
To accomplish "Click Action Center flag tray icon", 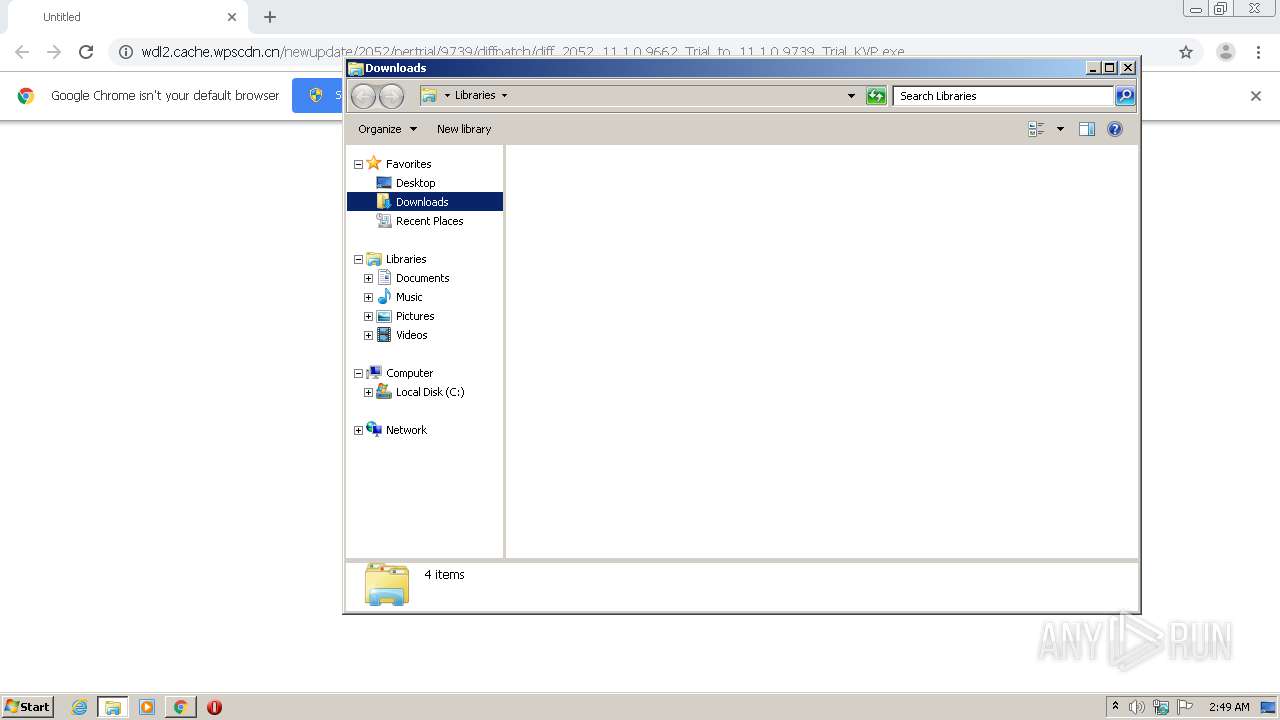I will [1185, 707].
